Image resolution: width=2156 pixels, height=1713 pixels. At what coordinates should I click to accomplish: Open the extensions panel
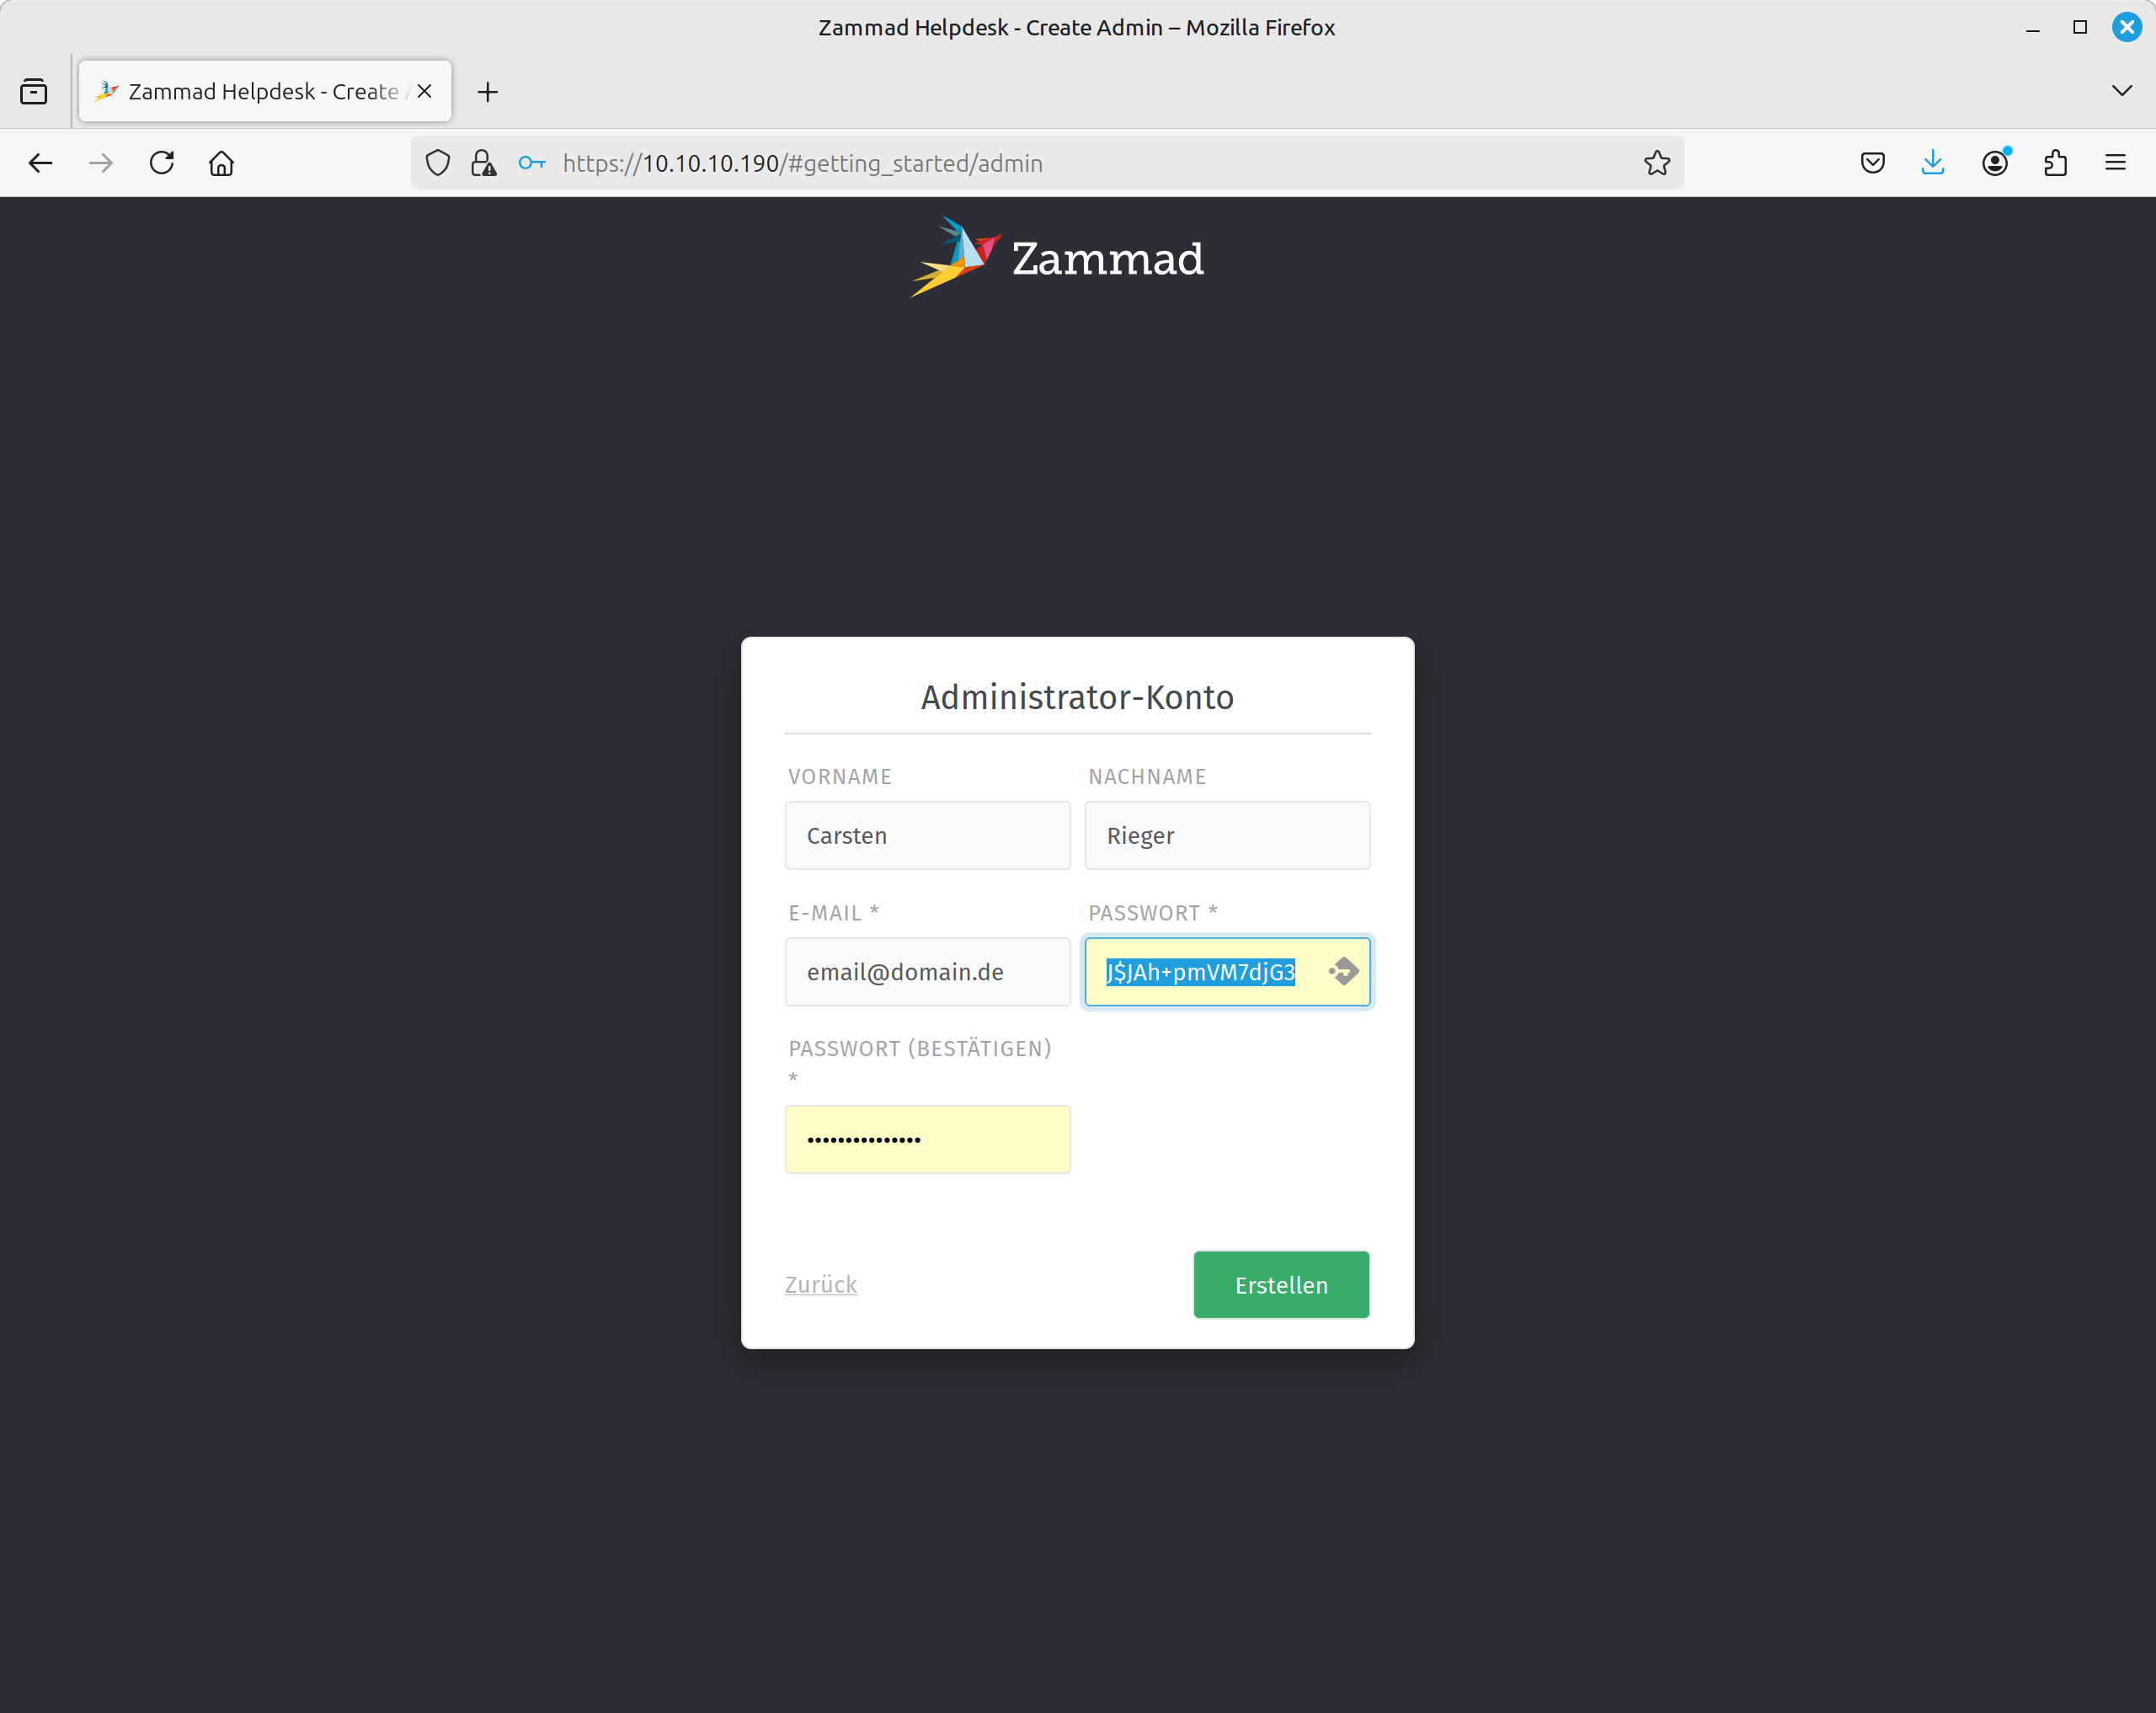pos(2055,163)
